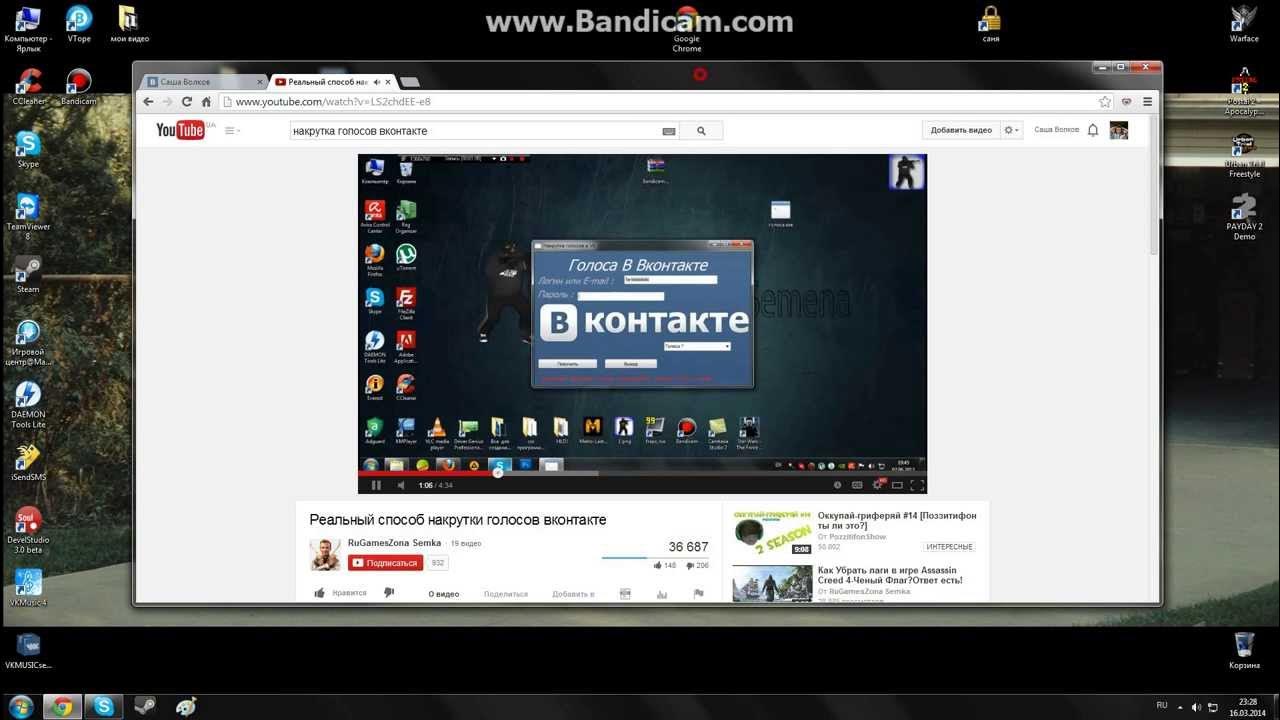
Task: Click the YouTube search magnifier button
Action: tap(702, 131)
